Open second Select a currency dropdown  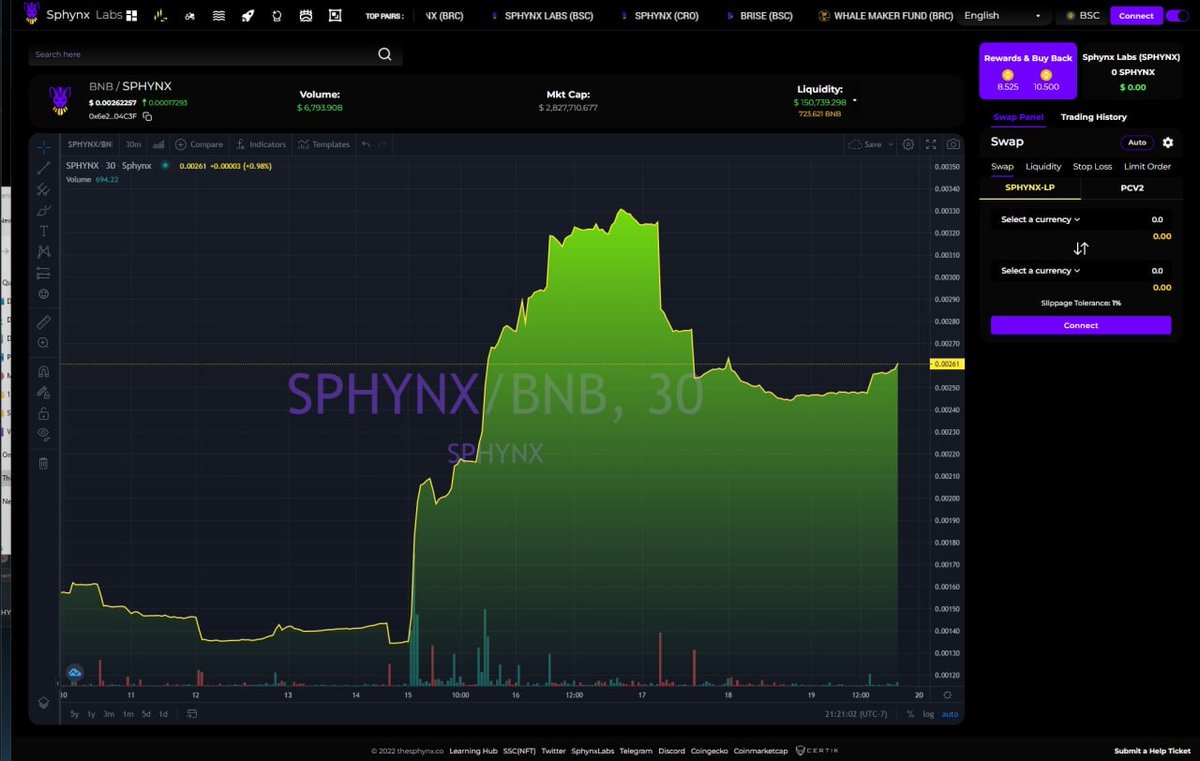point(1040,271)
